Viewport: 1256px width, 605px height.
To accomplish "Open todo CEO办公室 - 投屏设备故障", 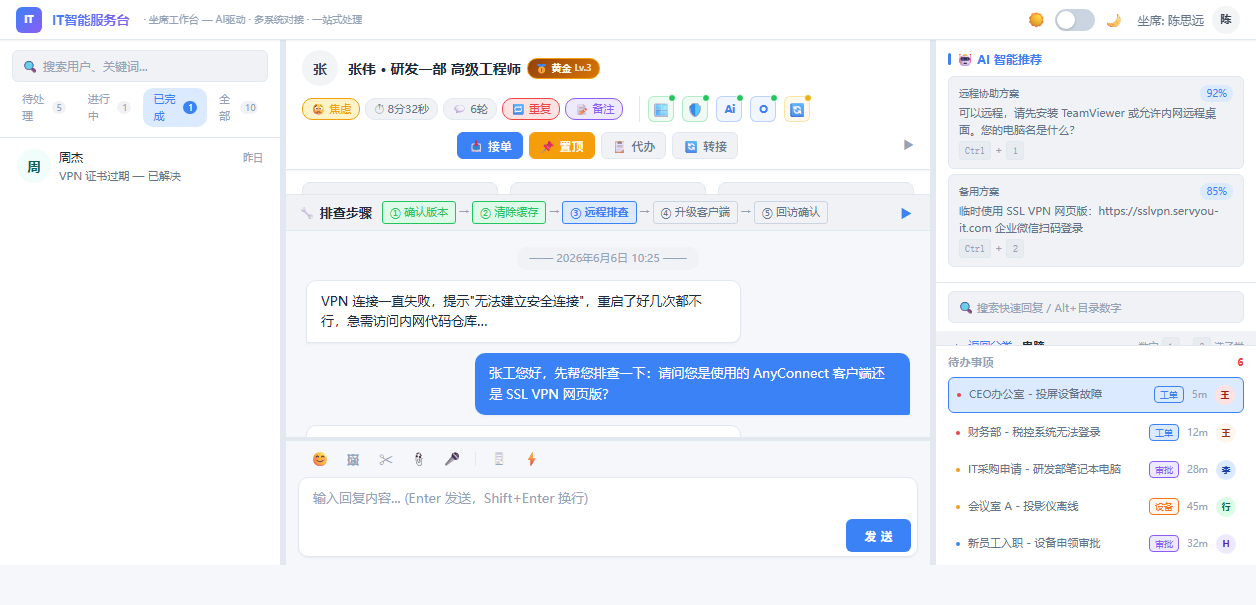I will click(x=1096, y=395).
